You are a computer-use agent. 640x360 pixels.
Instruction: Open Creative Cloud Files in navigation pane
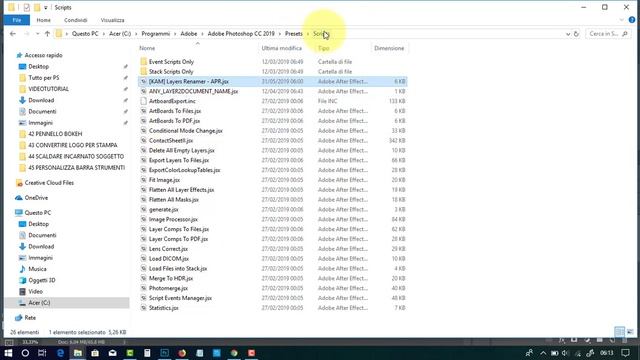pyautogui.click(x=49, y=183)
